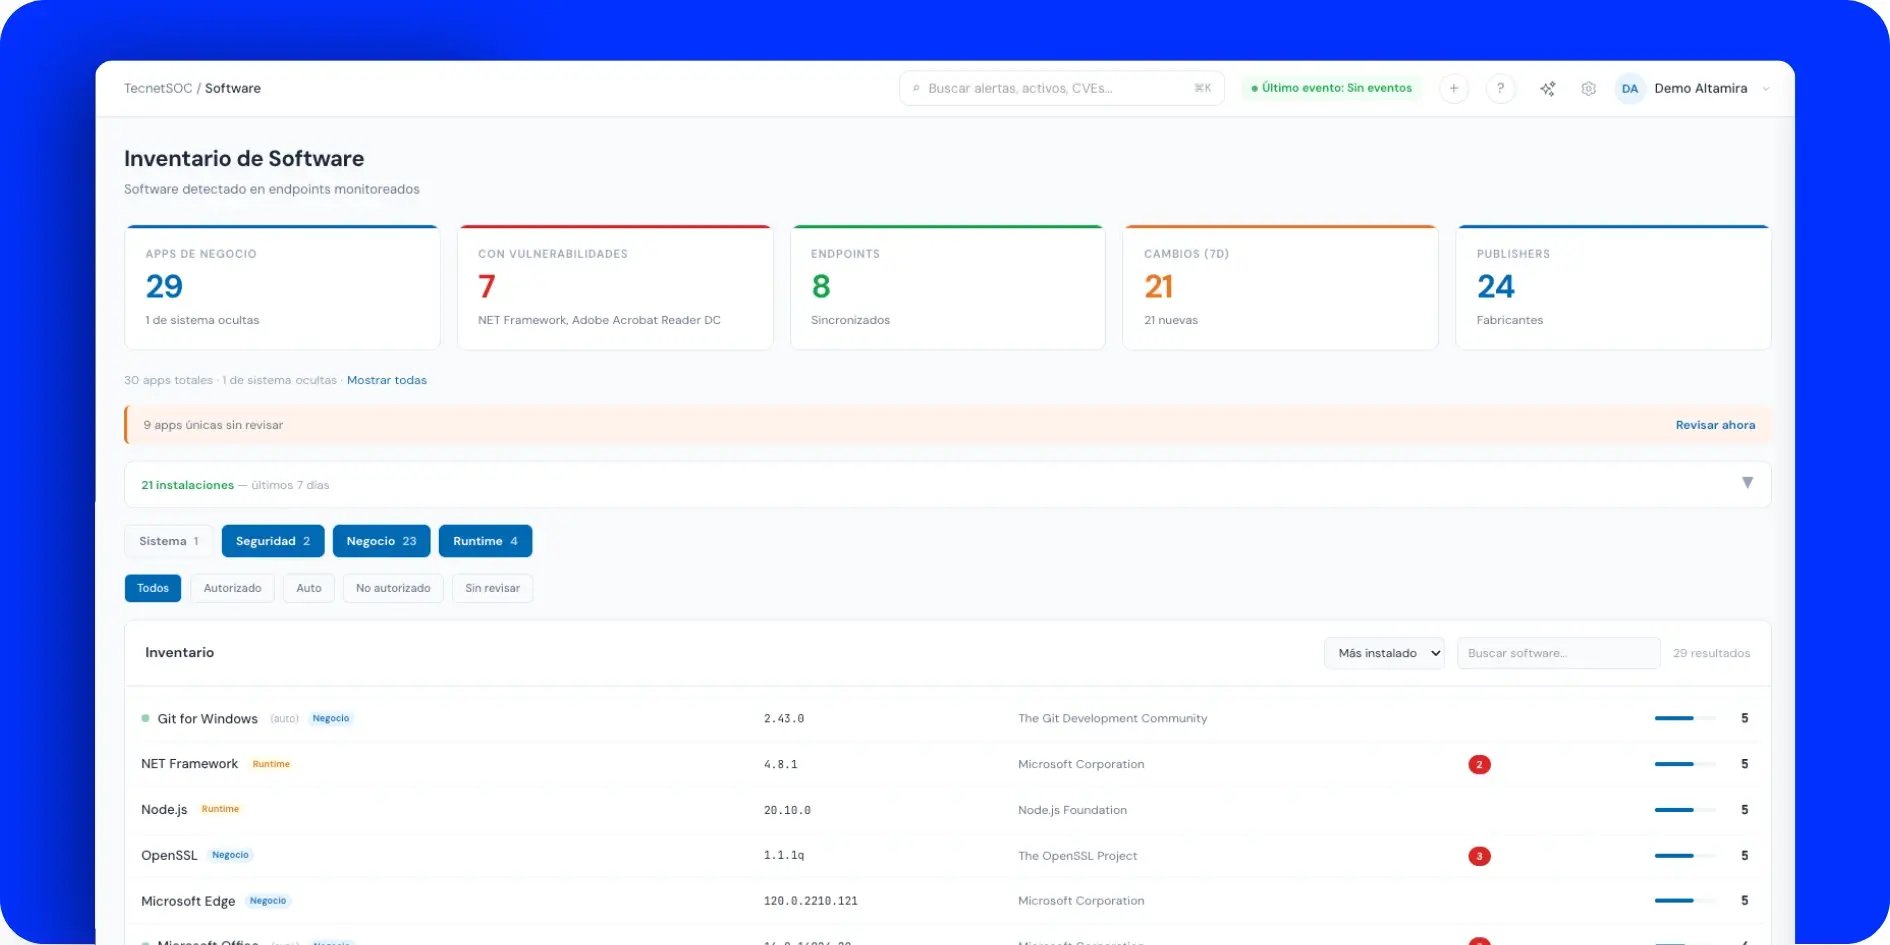Click version 2.43.0 in the inventory
The width and height of the screenshot is (1890, 945).
click(784, 719)
